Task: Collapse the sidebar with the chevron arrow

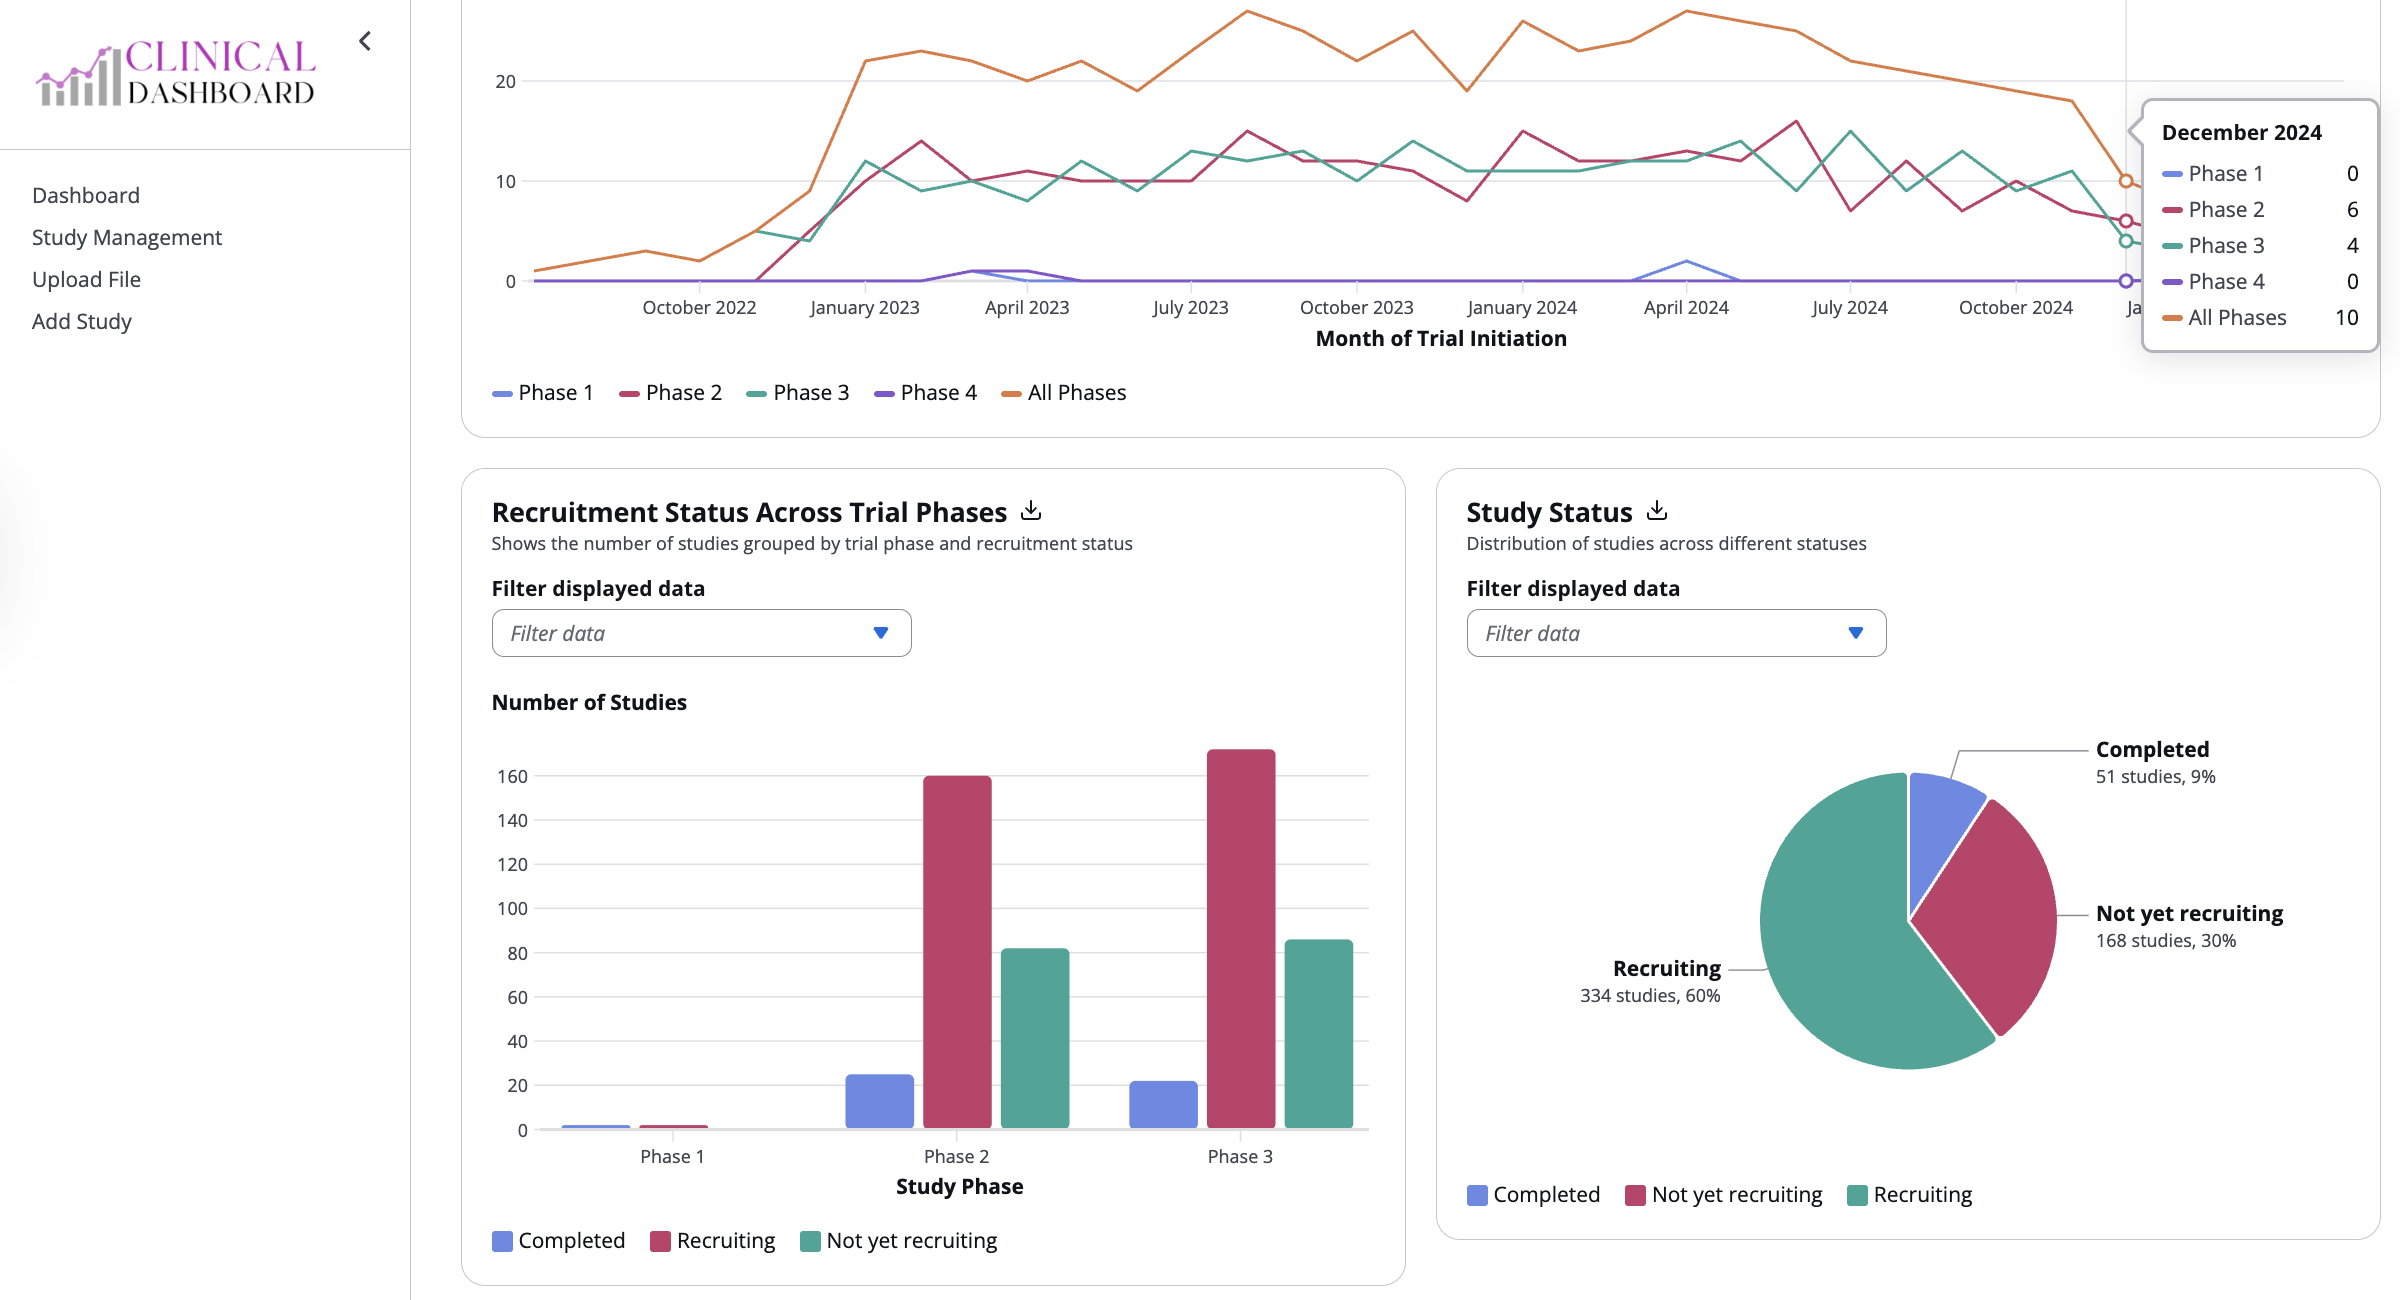Action: click(x=365, y=41)
